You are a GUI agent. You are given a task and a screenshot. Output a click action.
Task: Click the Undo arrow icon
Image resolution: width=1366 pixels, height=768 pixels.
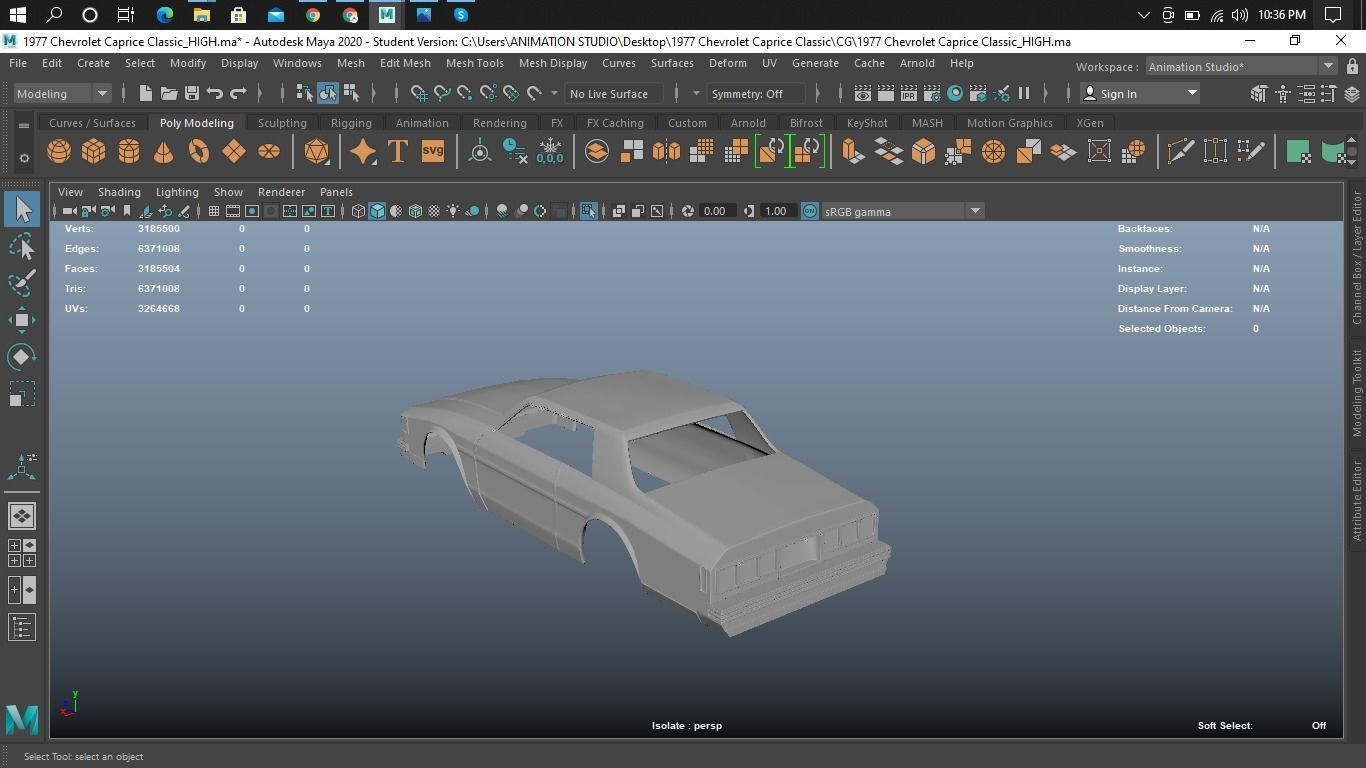point(214,93)
